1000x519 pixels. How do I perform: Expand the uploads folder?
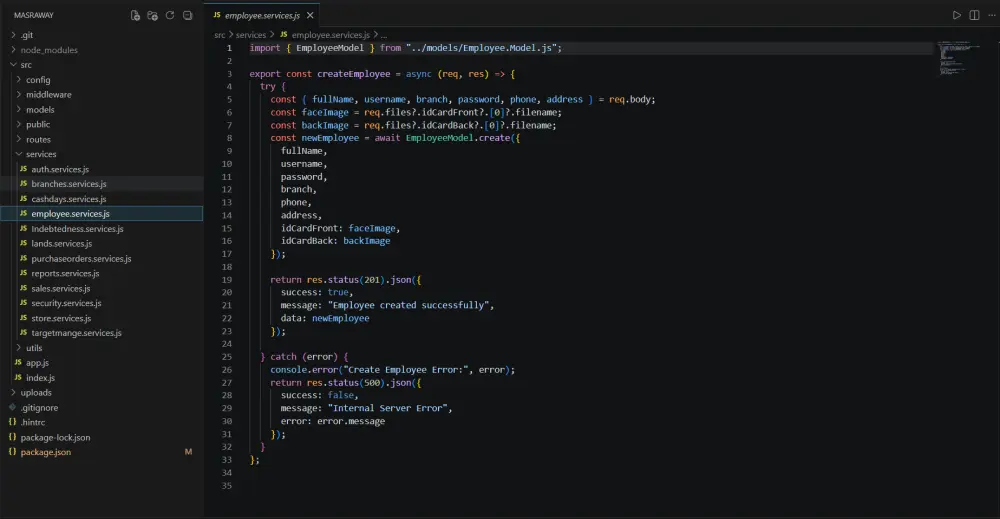pyautogui.click(x=102, y=393)
